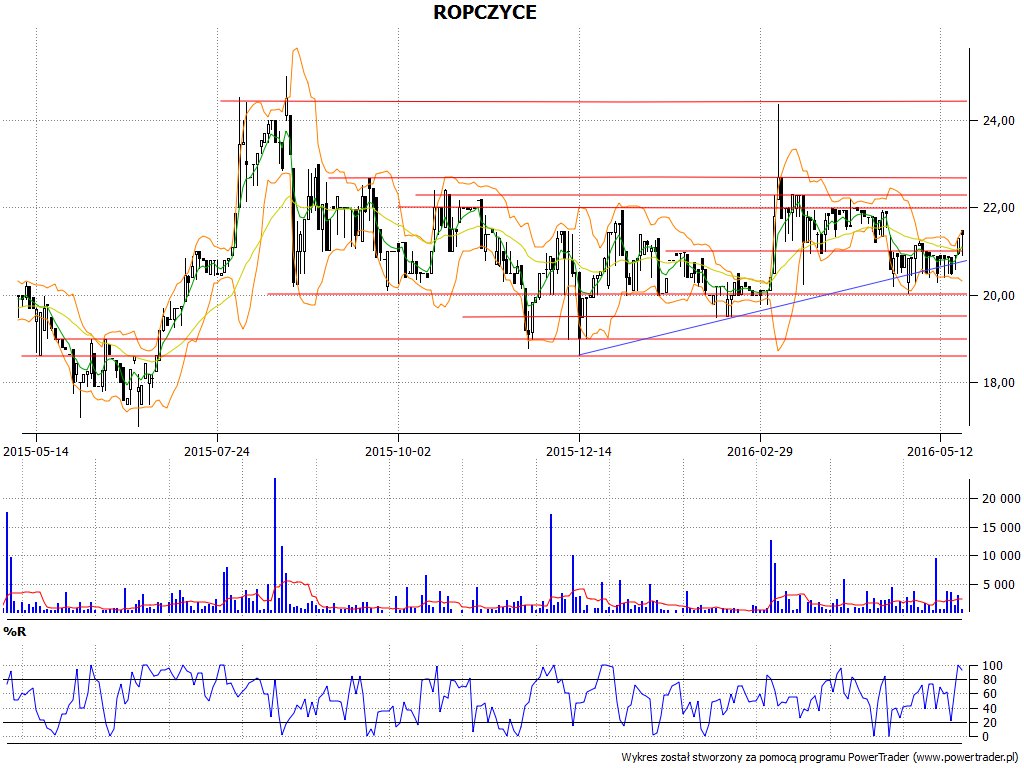Click the 80 level on %R axis
This screenshot has height=768, width=1024.
tap(990, 680)
